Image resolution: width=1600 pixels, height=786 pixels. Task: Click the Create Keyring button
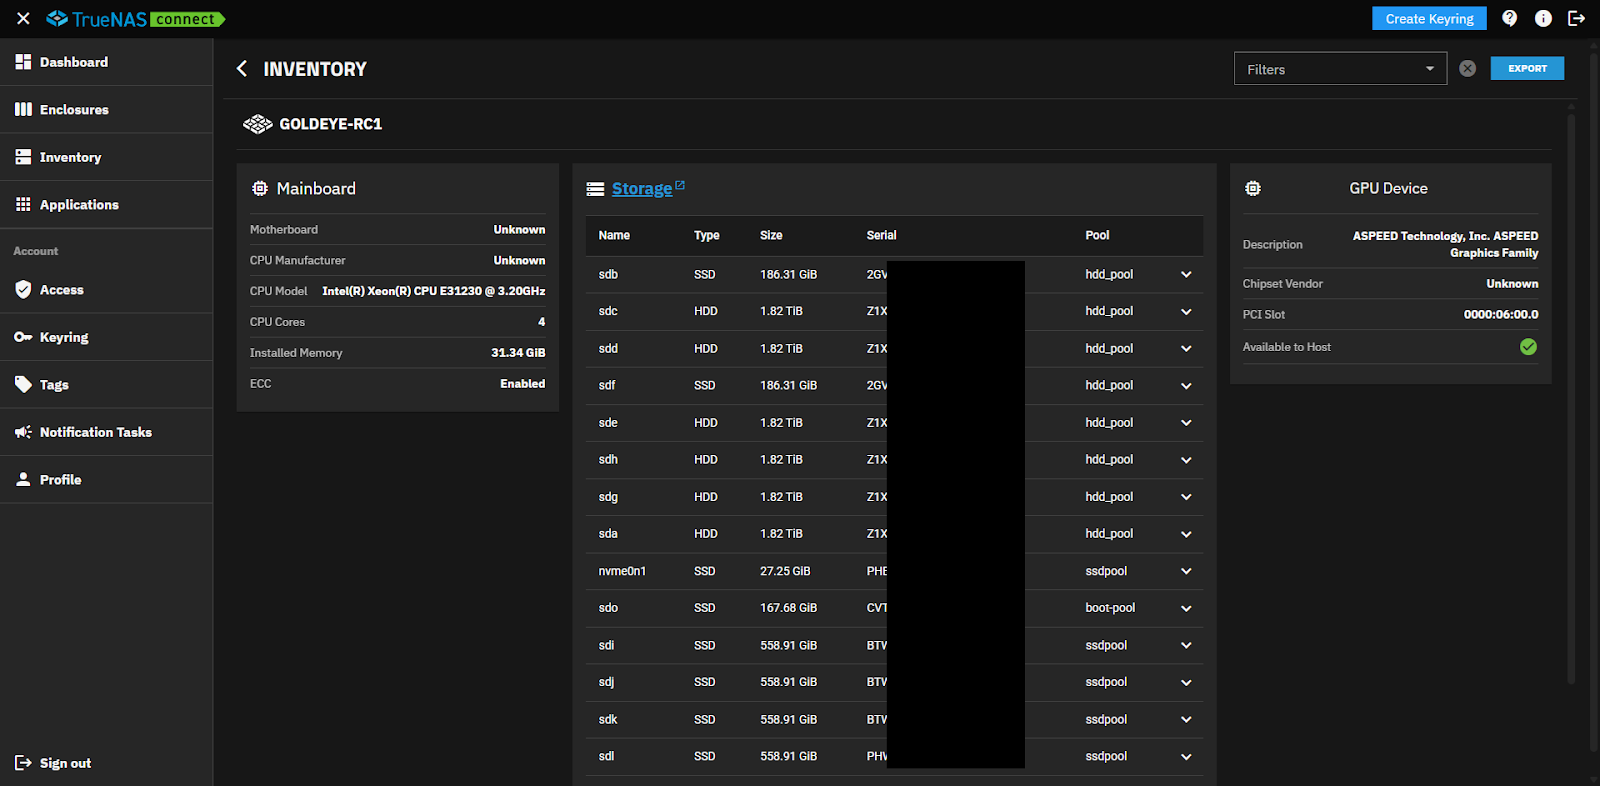click(1429, 19)
